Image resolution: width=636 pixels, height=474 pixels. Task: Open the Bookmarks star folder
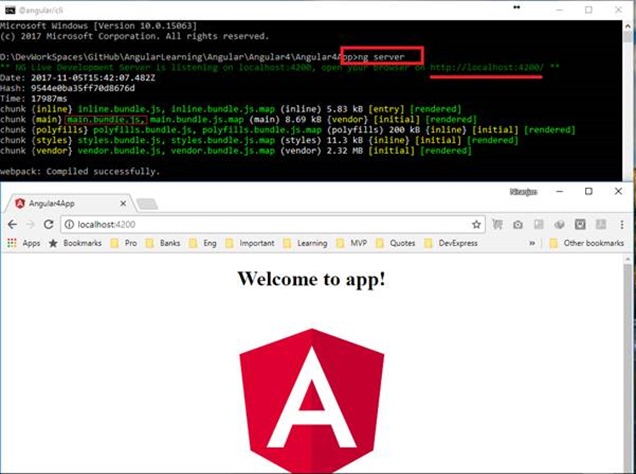point(75,243)
